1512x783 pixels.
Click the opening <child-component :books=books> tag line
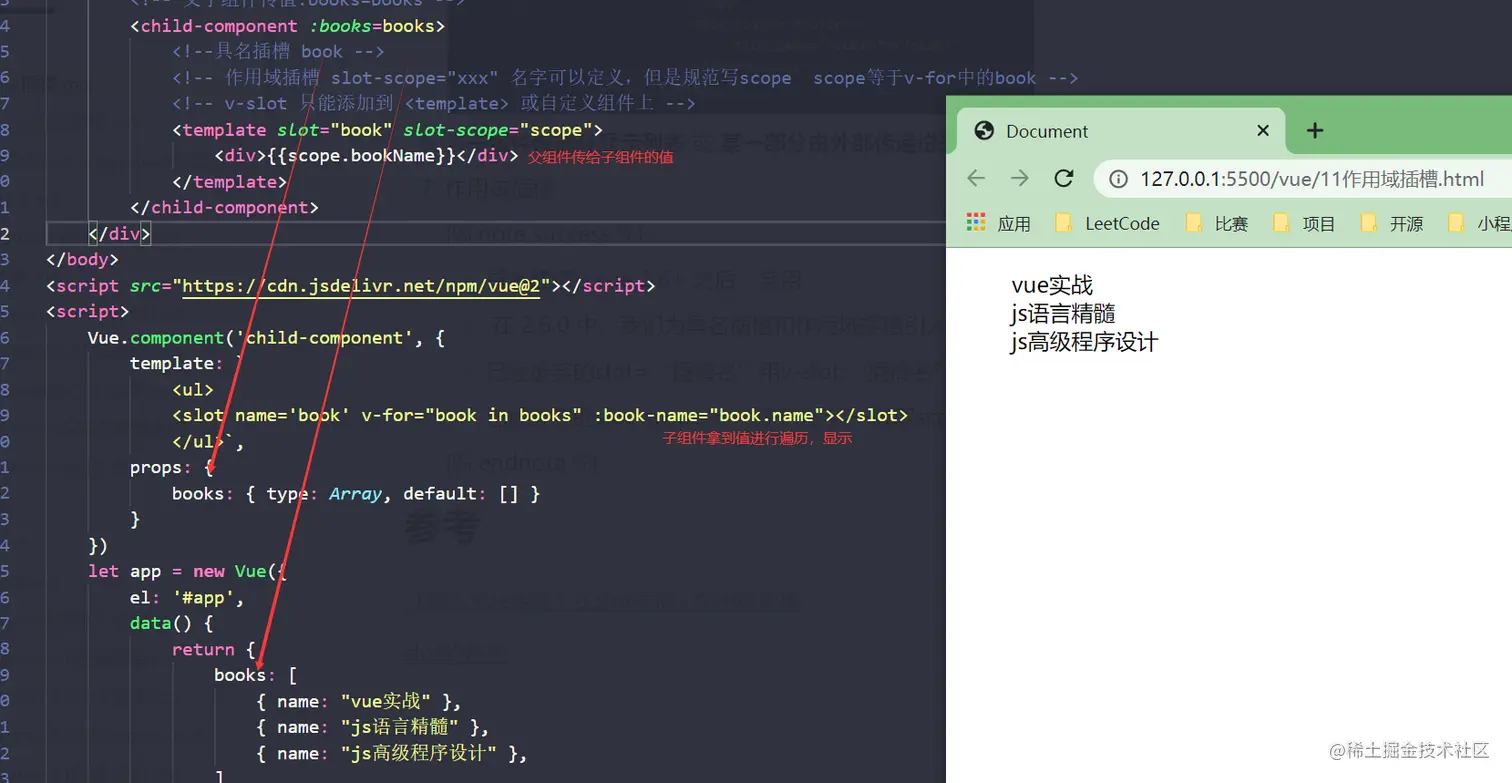pos(288,26)
